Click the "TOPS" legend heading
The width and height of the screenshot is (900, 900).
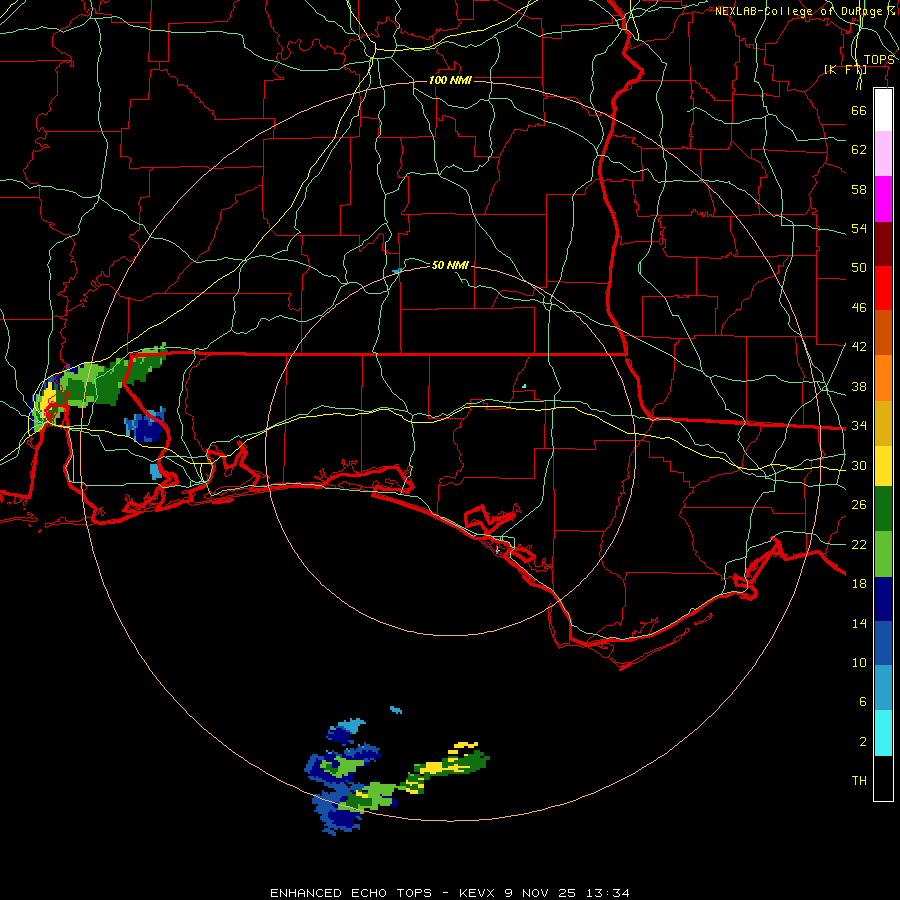coord(879,60)
